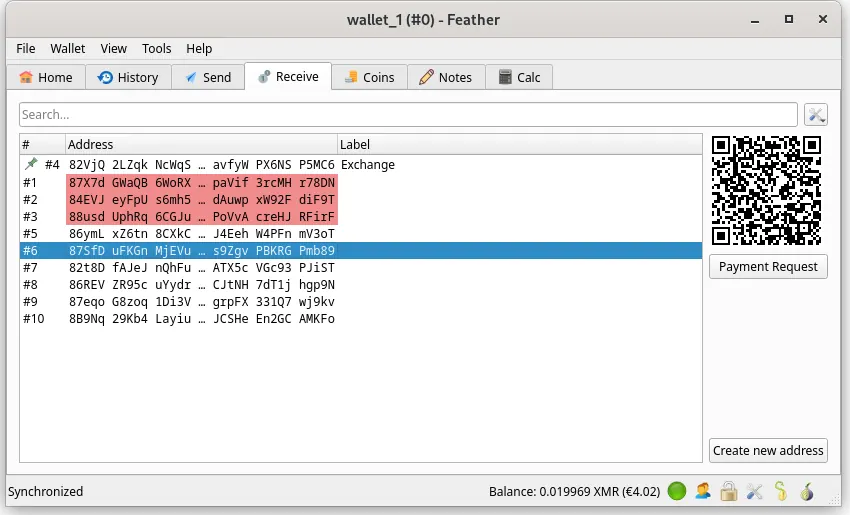The width and height of the screenshot is (850, 515).
Task: Click the Exchange label on address #4
Action: point(368,164)
